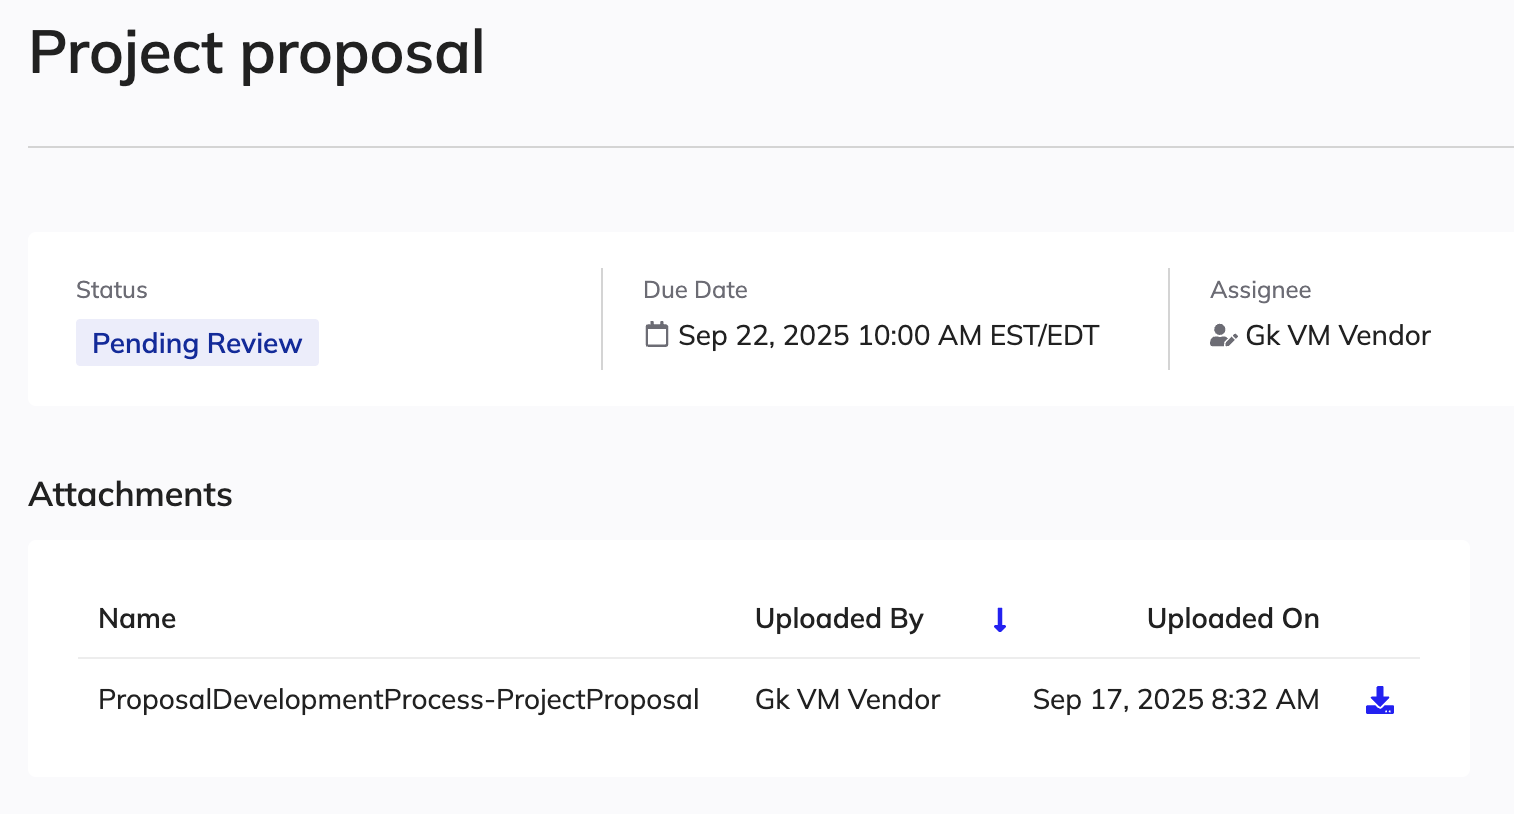Image resolution: width=1514 pixels, height=814 pixels.
Task: Select the Project proposal page title
Action: pos(257,54)
